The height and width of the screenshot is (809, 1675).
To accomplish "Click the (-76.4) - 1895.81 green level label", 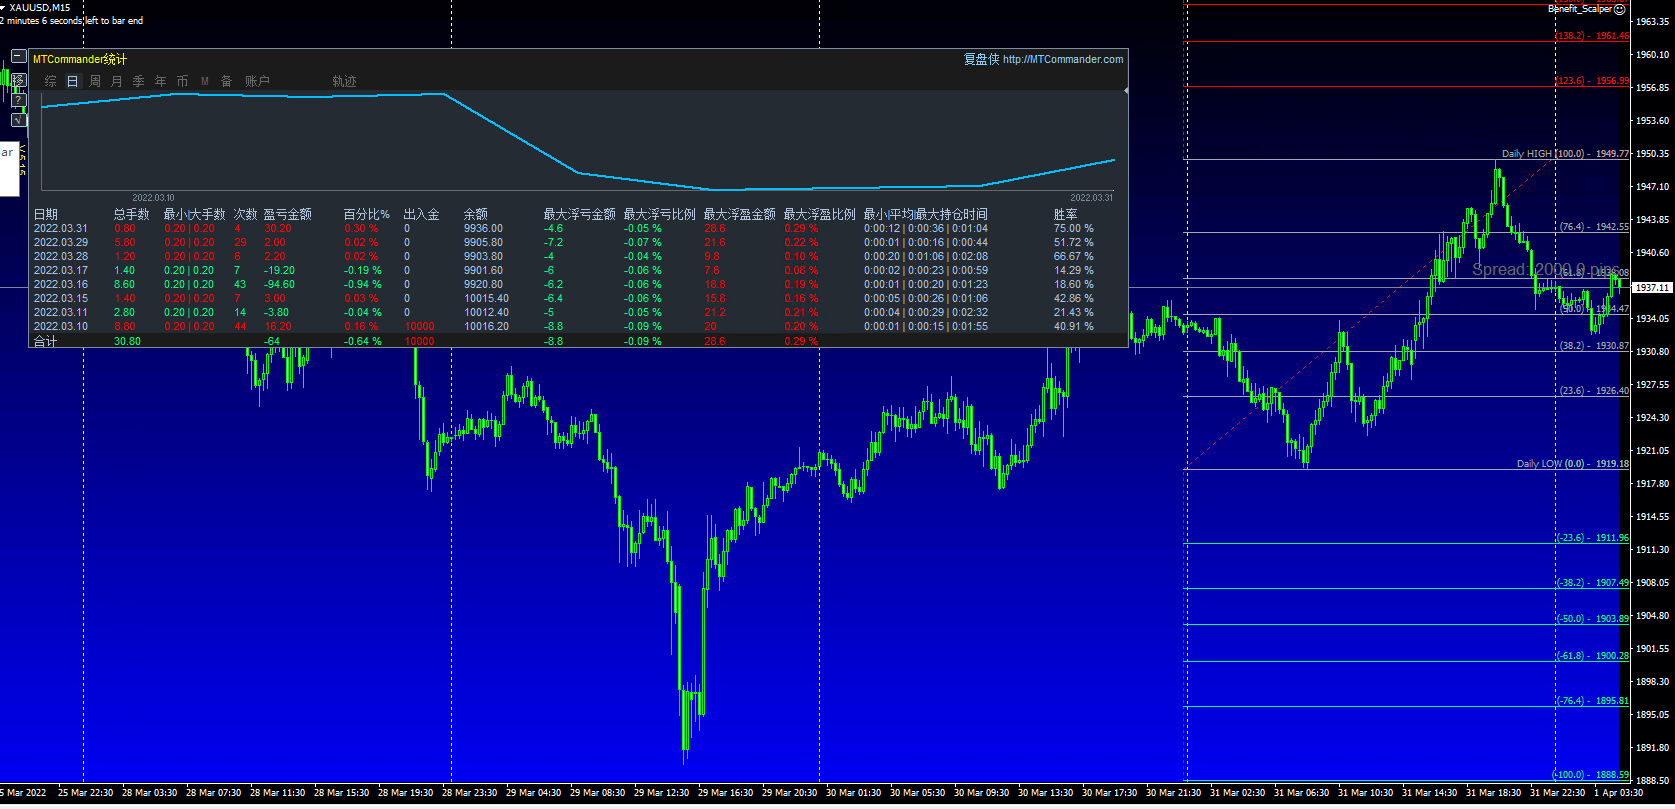I will point(1592,701).
